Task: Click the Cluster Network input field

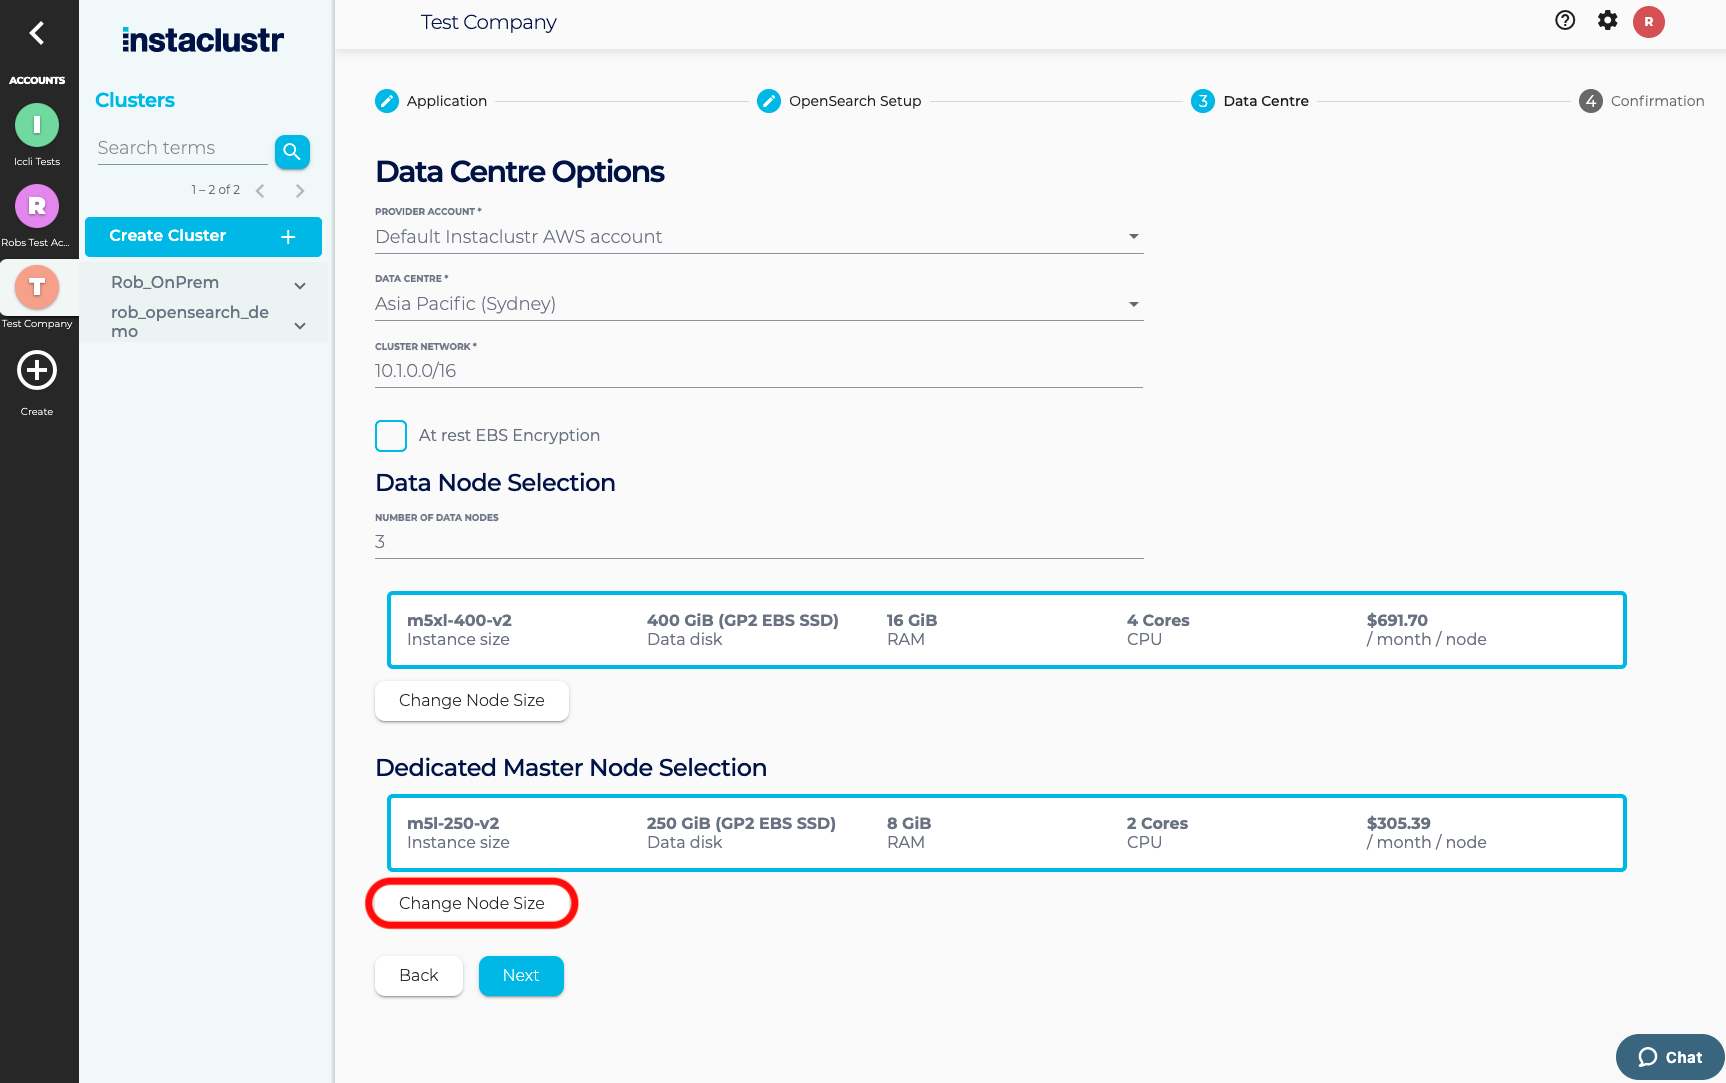Action: click(x=758, y=371)
